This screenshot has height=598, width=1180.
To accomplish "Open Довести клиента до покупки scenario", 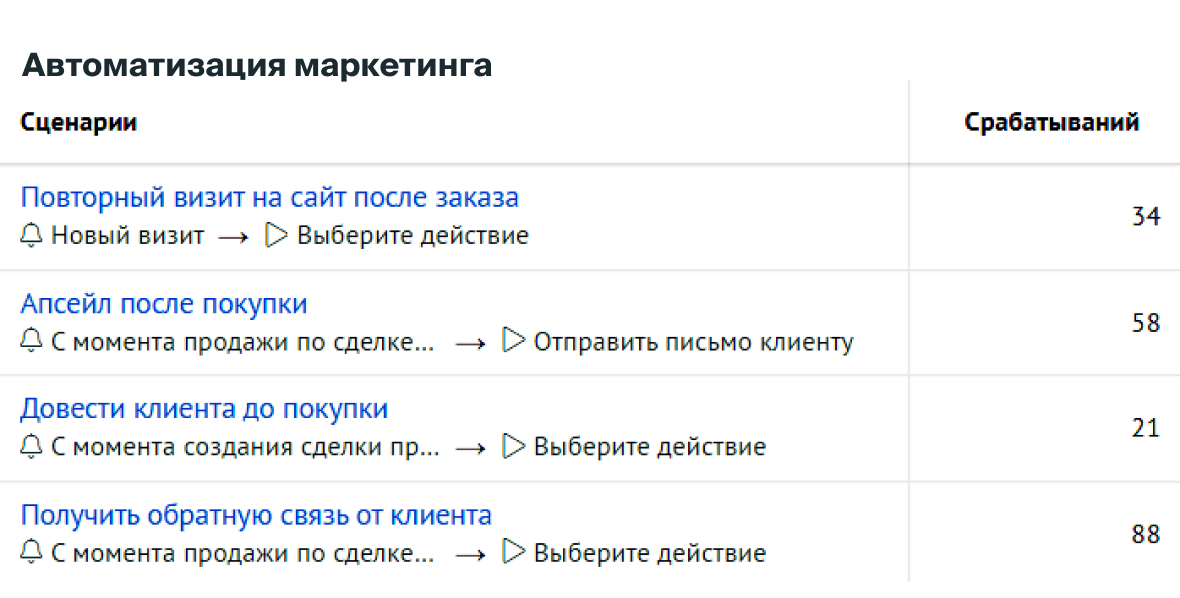I will pos(204,409).
